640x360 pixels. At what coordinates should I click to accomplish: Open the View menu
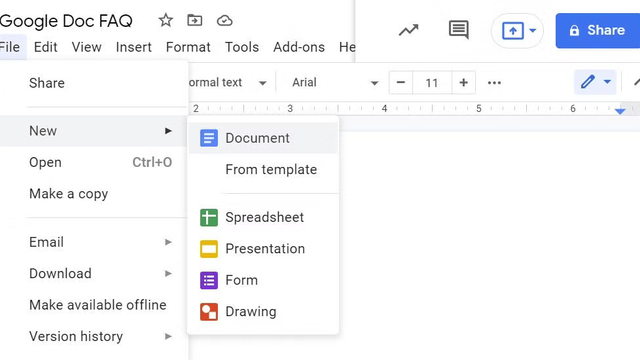coord(87,47)
